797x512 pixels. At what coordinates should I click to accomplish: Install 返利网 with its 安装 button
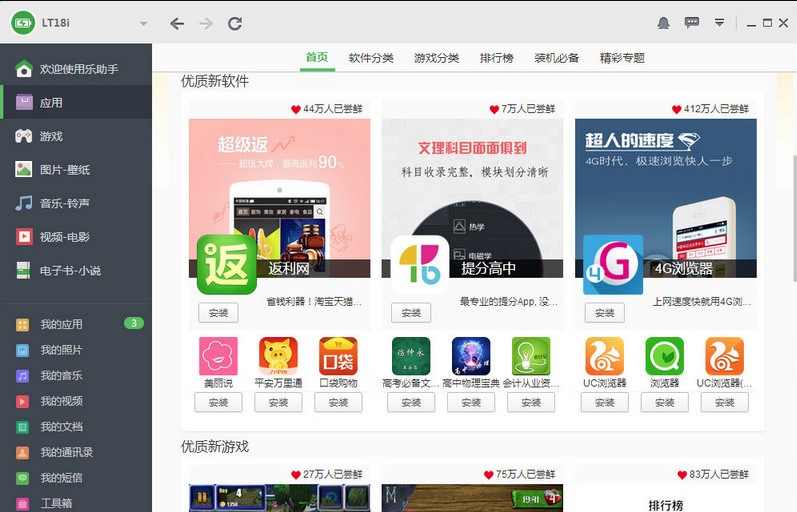tap(218, 313)
